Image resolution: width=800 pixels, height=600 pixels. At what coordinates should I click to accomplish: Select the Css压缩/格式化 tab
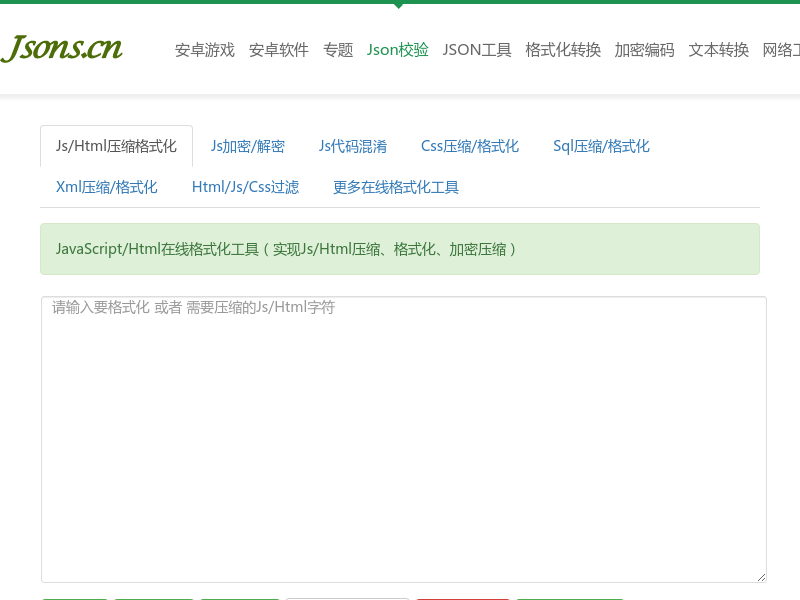pyautogui.click(x=469, y=146)
